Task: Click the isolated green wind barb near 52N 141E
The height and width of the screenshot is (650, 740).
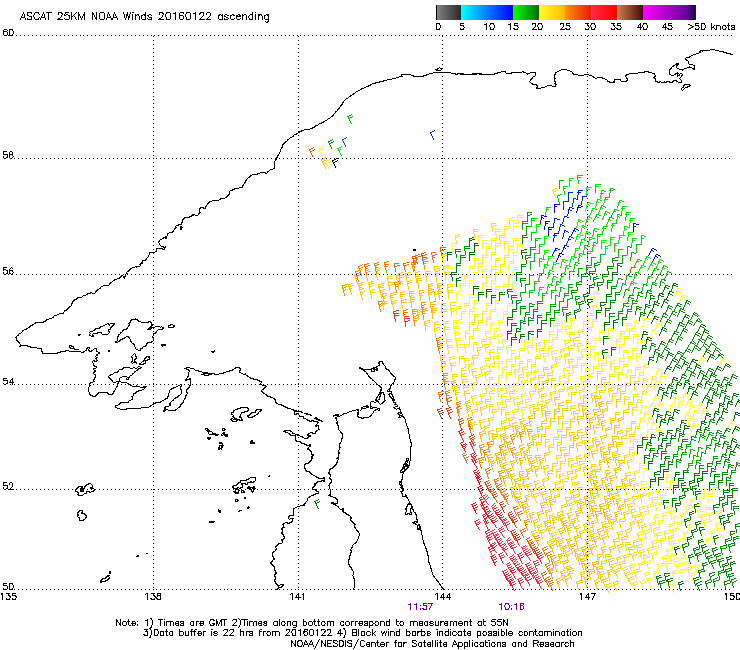Action: [x=317, y=504]
